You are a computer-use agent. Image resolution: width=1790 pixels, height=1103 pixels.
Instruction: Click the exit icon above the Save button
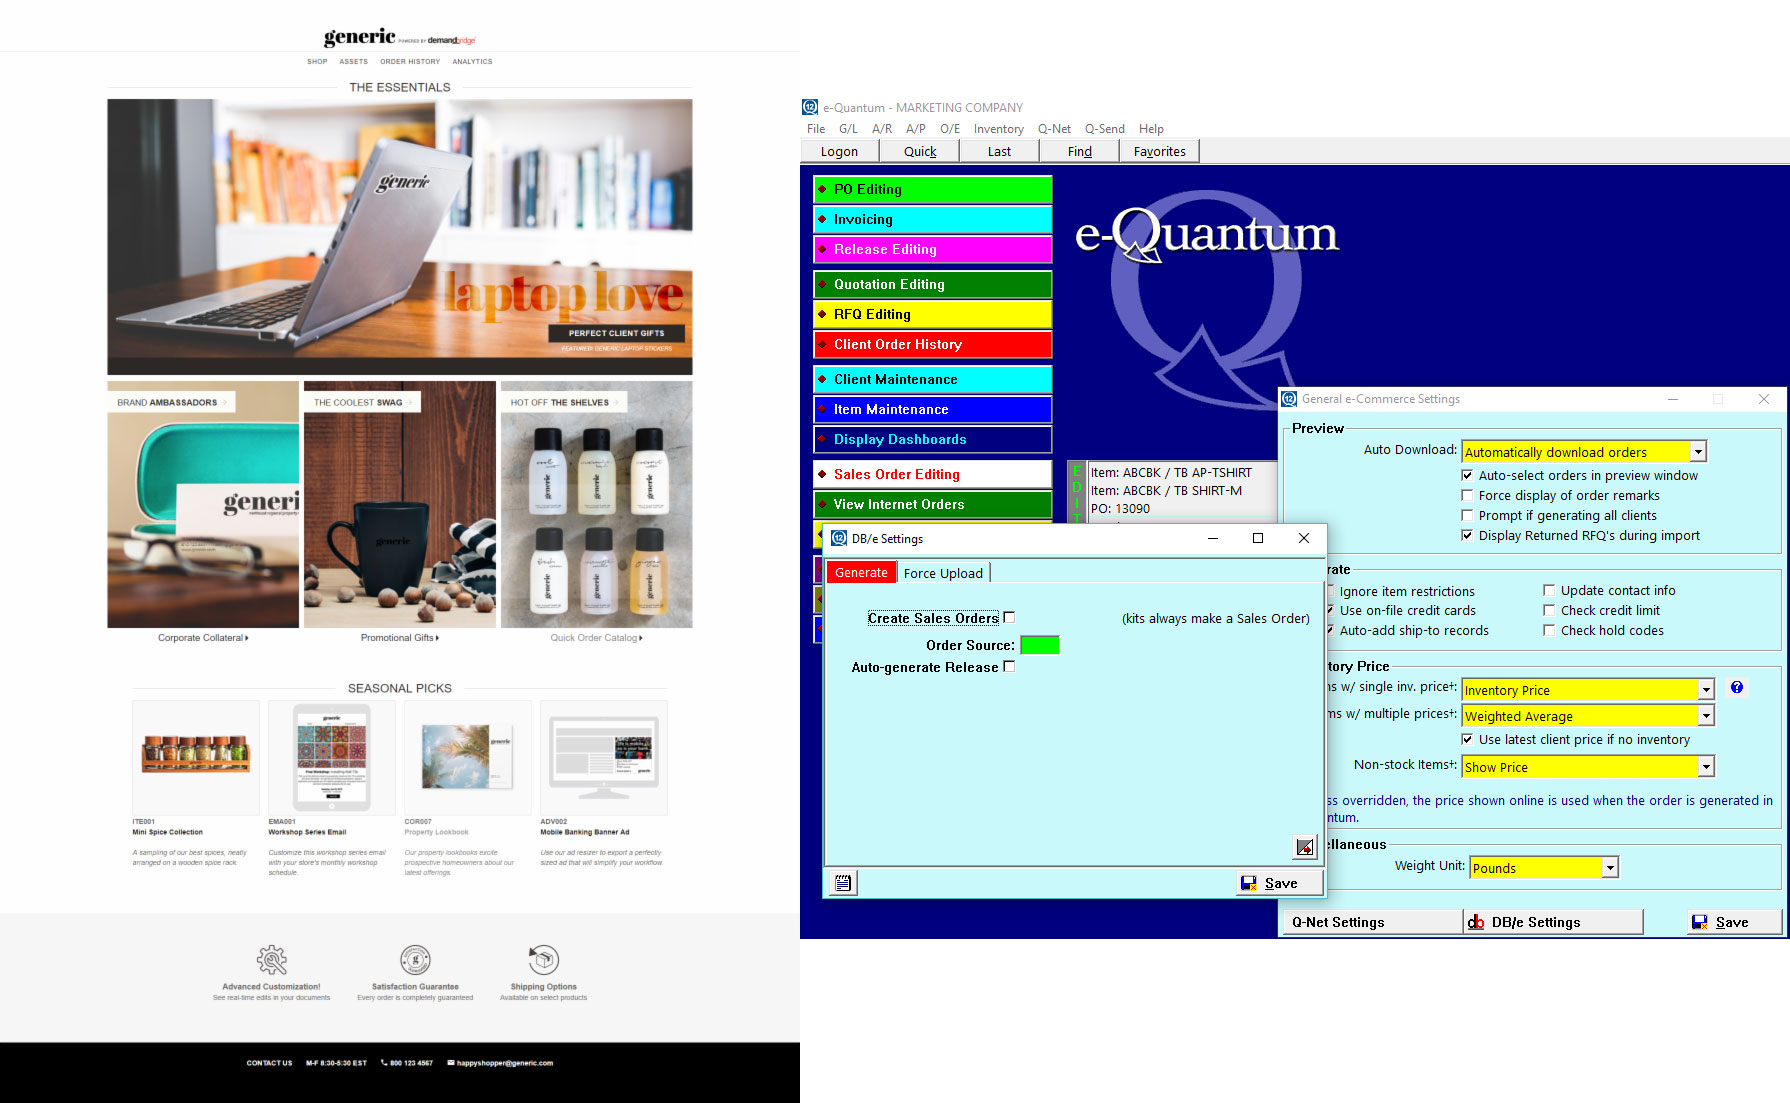click(1305, 847)
